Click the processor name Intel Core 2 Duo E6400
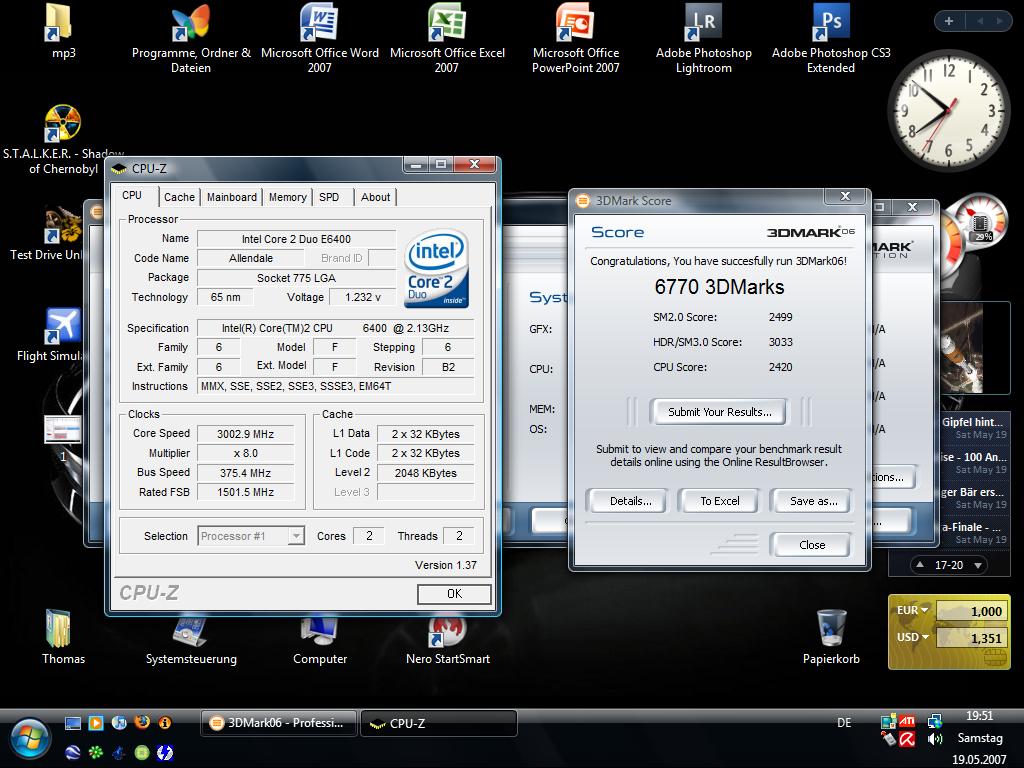This screenshot has height=768, width=1024. pyautogui.click(x=296, y=239)
